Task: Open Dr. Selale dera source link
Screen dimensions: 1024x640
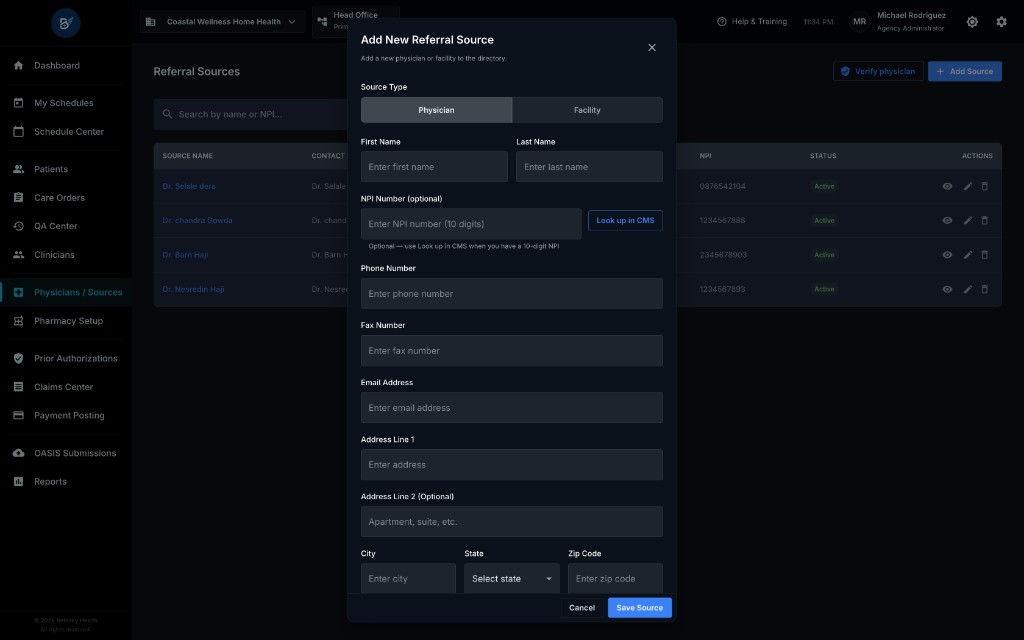Action: [x=189, y=186]
